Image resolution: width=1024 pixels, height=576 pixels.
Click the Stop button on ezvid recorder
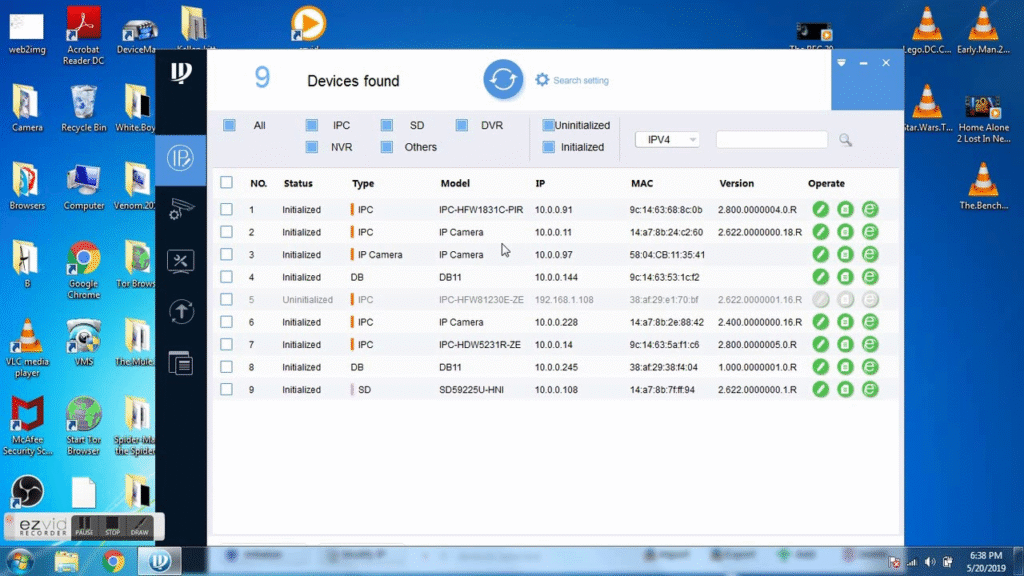tap(113, 527)
